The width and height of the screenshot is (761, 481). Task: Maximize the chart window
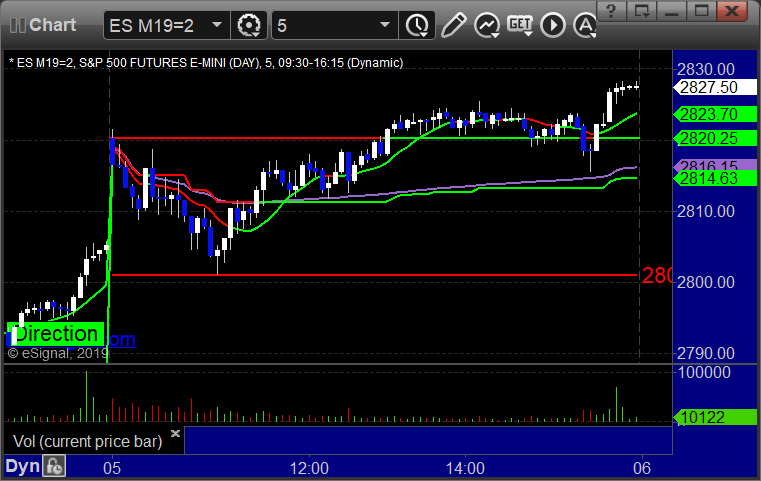point(702,11)
